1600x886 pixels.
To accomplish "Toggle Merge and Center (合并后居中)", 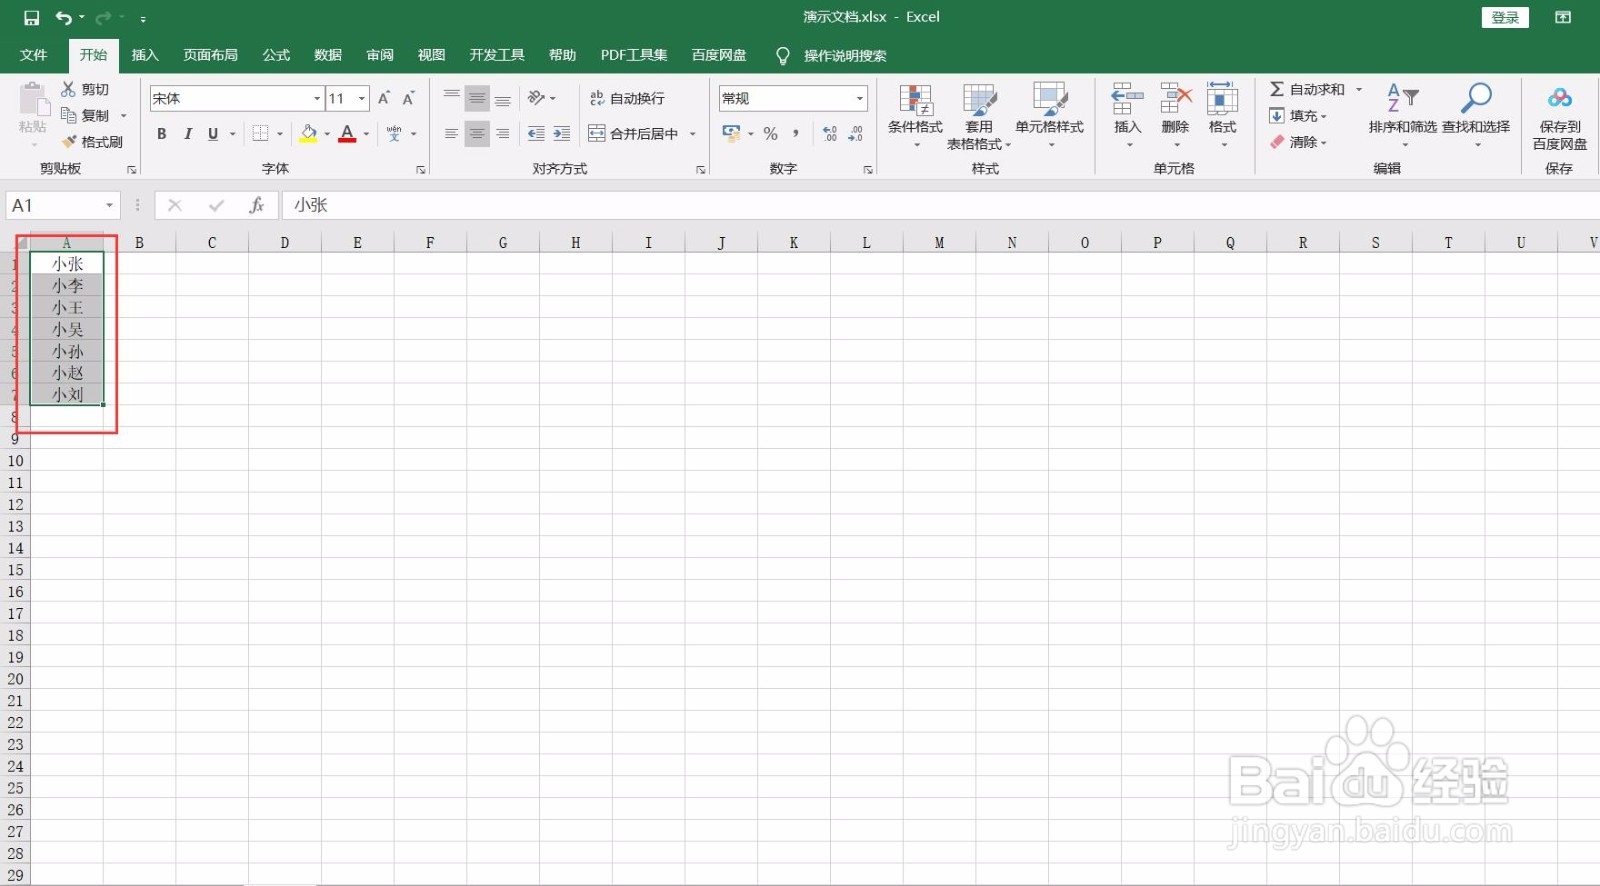I will coord(633,133).
